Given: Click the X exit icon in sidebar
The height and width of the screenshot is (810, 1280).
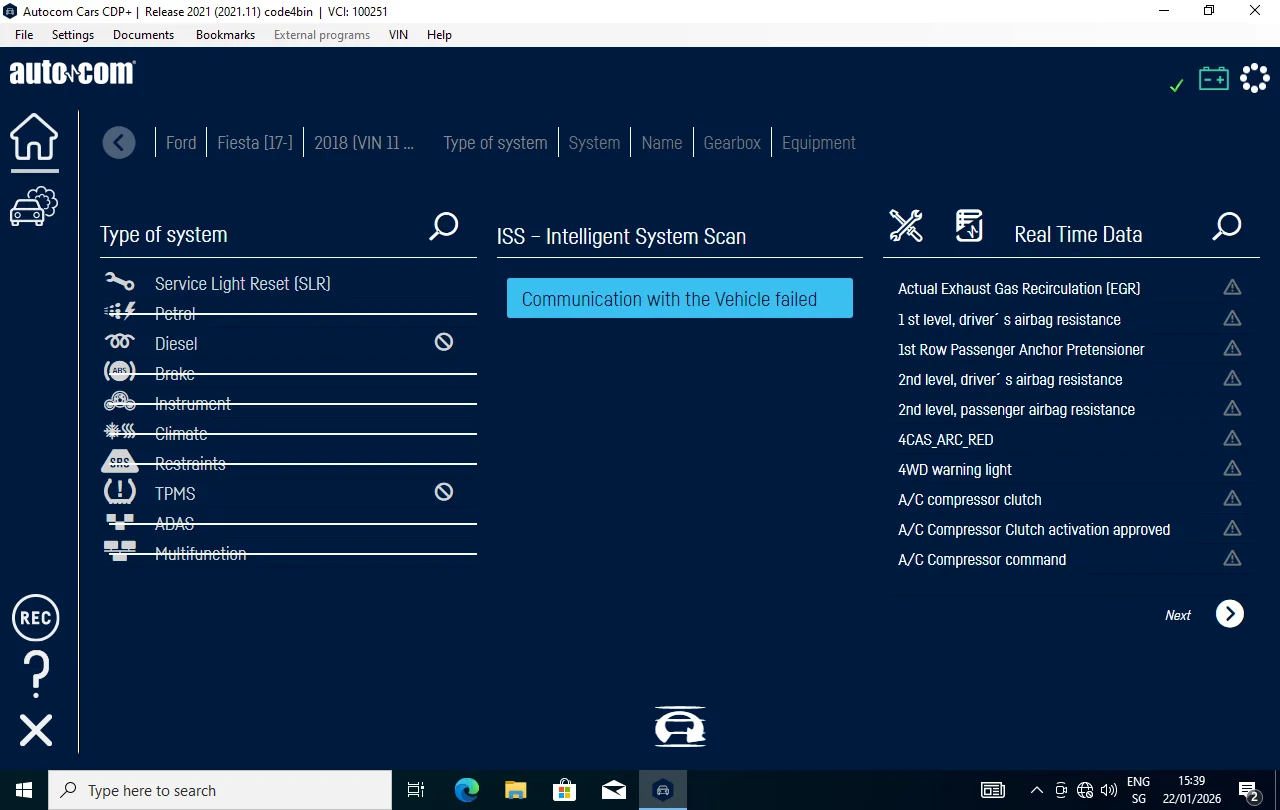Looking at the screenshot, I should (x=36, y=731).
